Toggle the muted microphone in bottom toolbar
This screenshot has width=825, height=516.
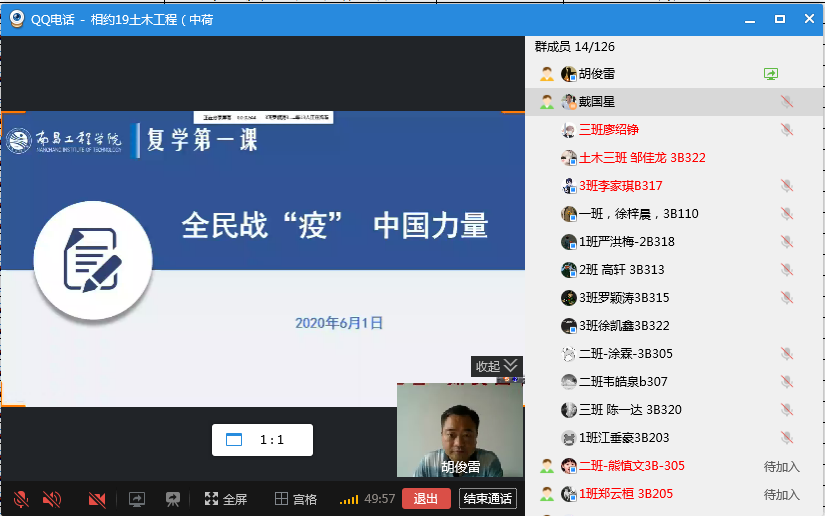20,499
